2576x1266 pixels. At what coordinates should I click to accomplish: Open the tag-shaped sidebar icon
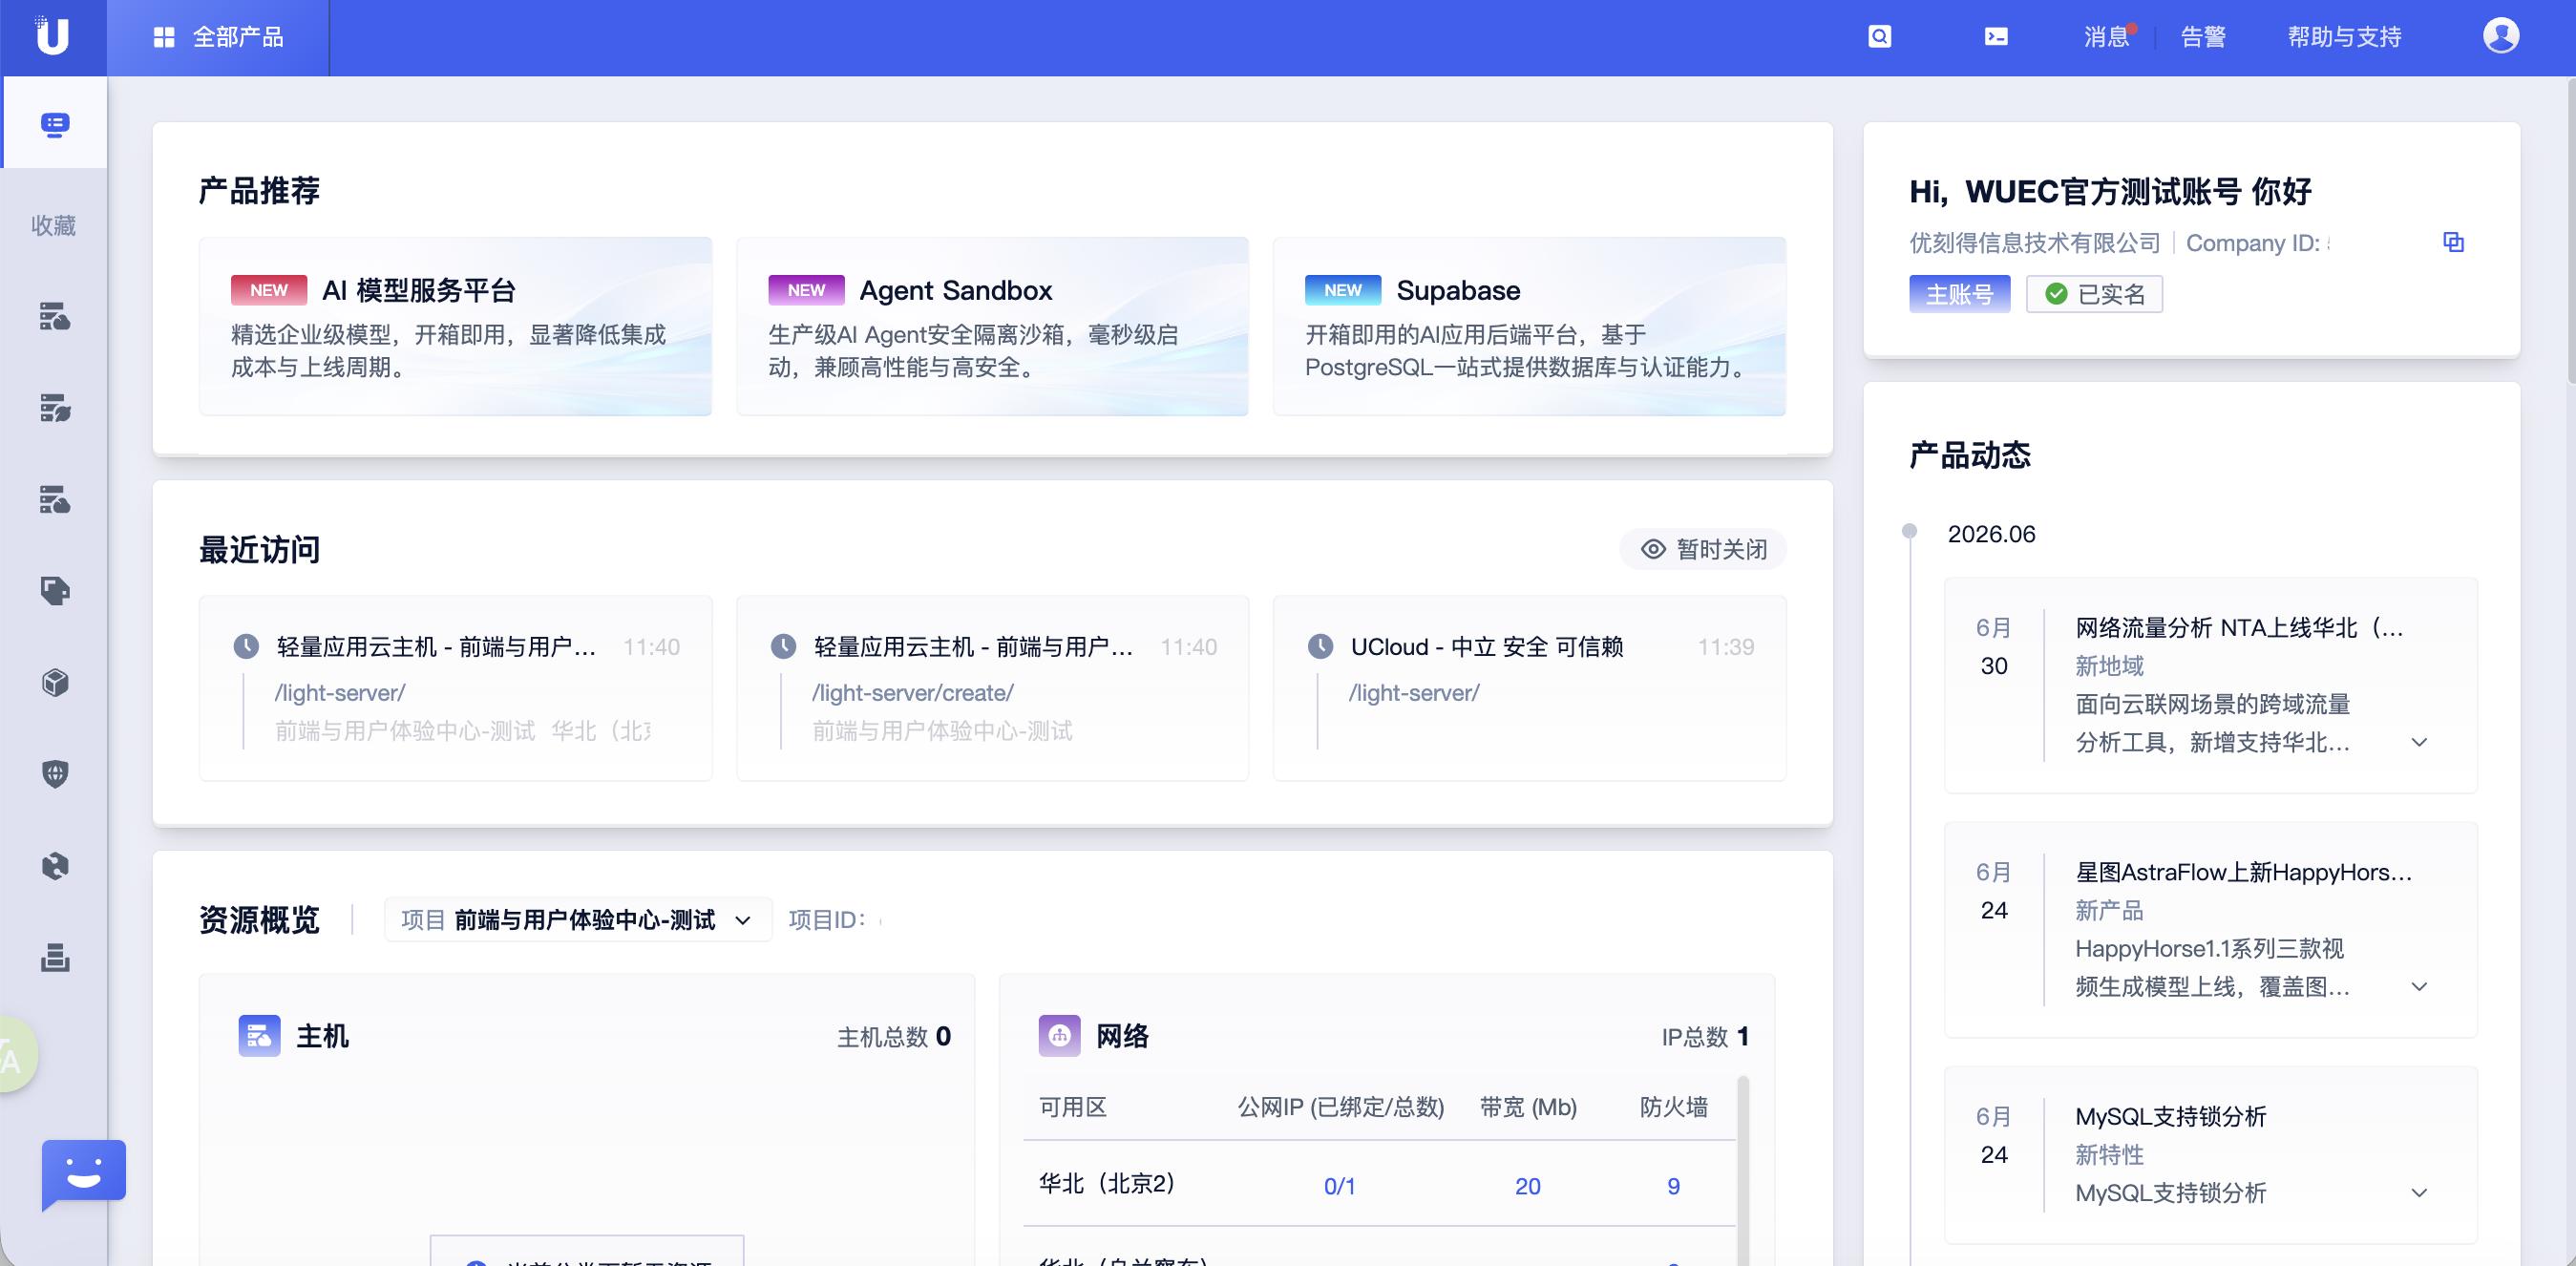coord(55,591)
